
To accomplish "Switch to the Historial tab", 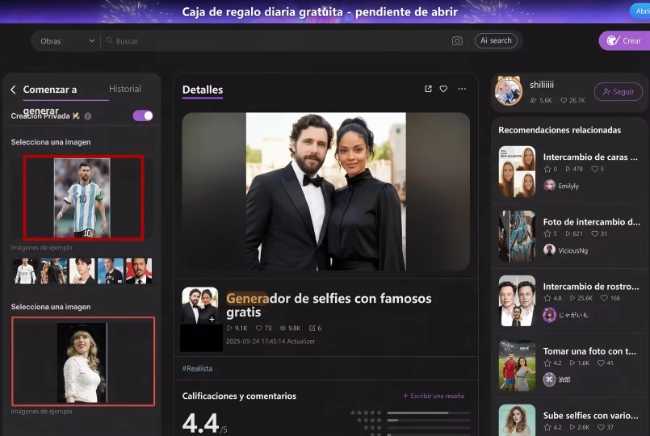I will pos(125,89).
